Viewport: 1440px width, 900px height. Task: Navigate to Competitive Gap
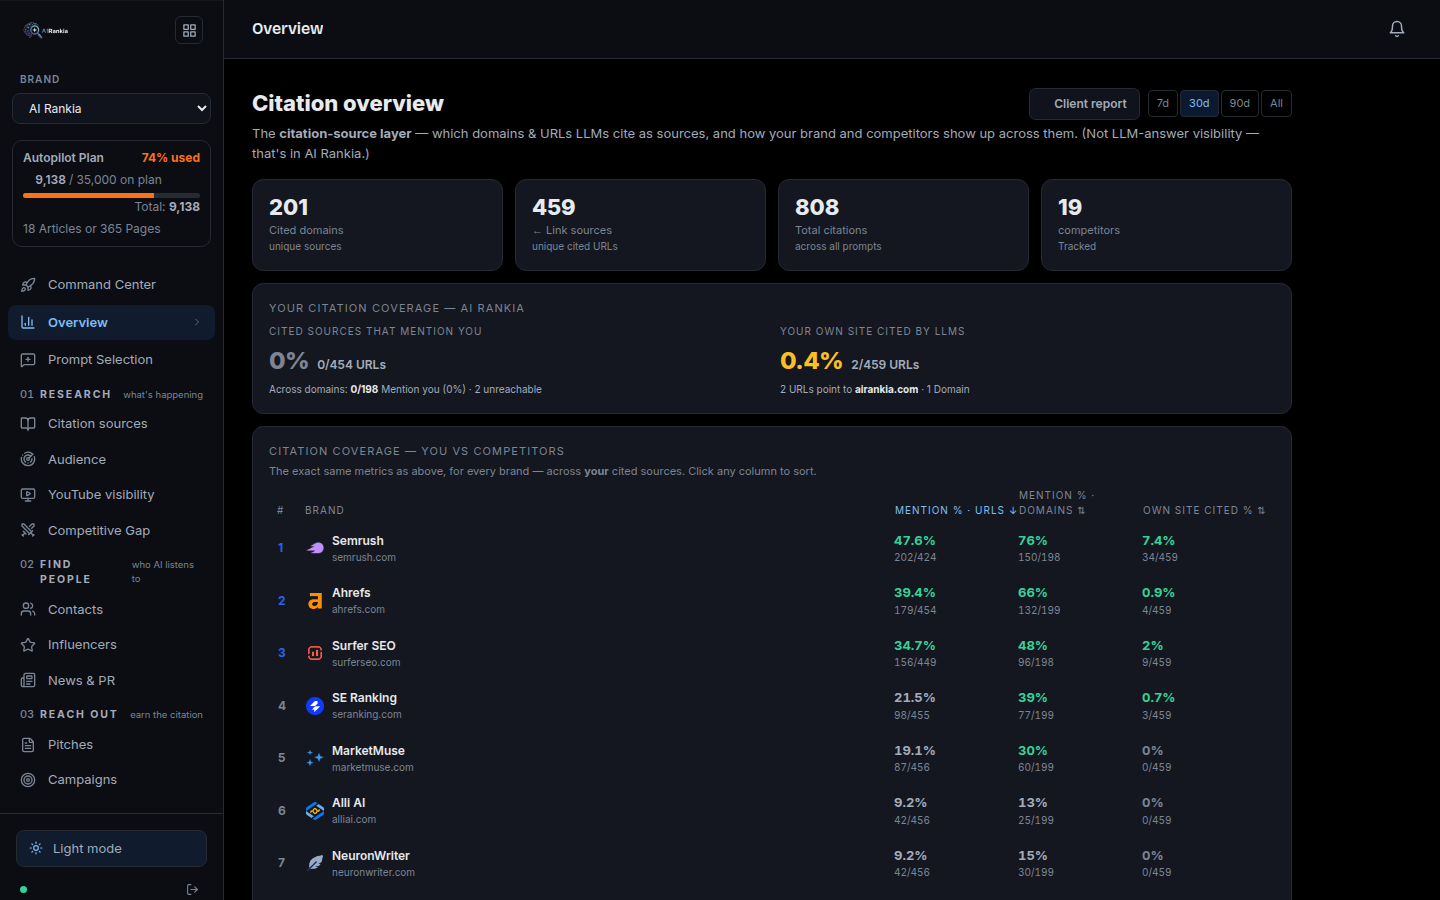pyautogui.click(x=111, y=531)
